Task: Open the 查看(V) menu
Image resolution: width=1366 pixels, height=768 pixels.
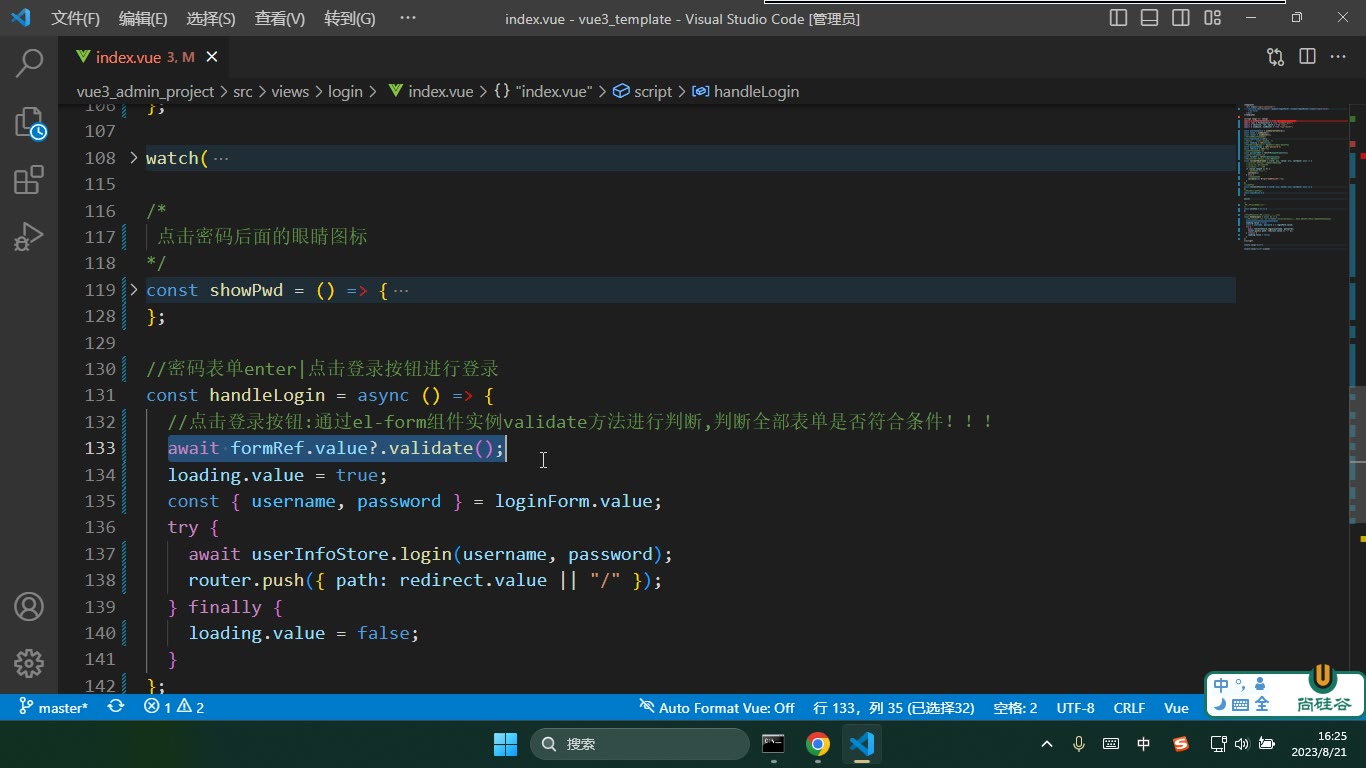Action: point(280,18)
